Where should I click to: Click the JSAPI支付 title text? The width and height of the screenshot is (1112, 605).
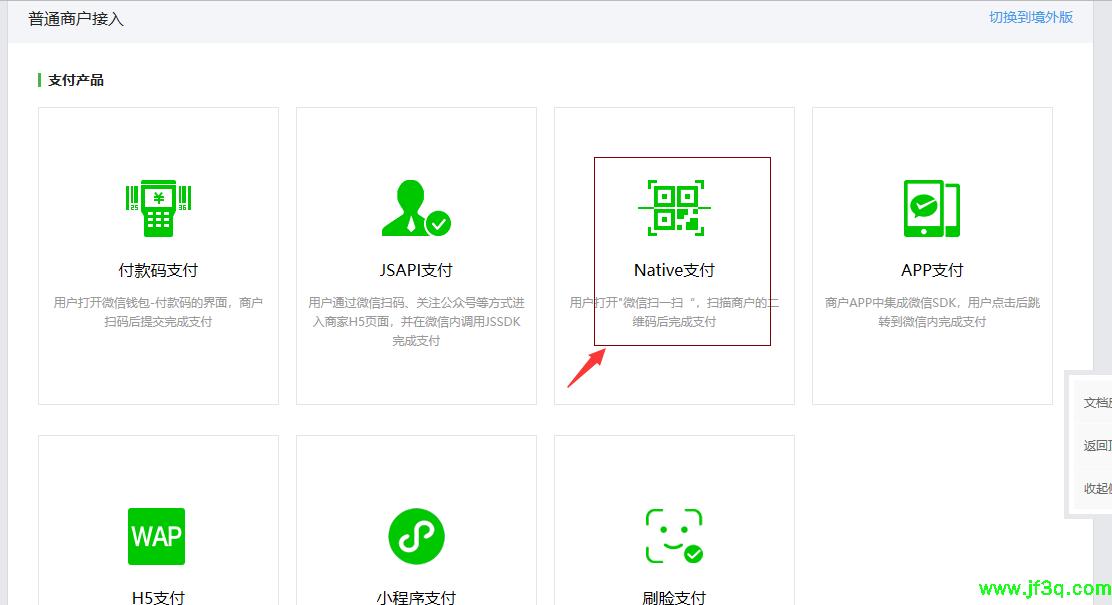click(416, 270)
